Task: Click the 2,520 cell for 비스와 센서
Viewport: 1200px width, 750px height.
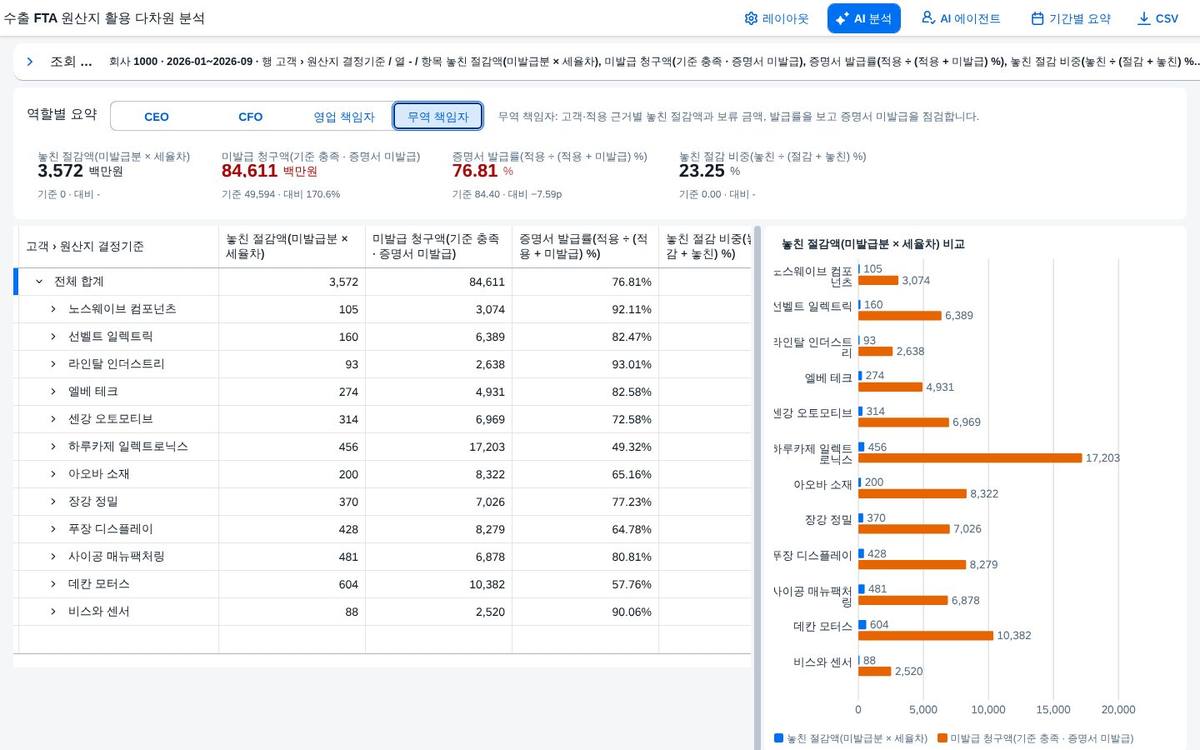Action: (x=438, y=612)
